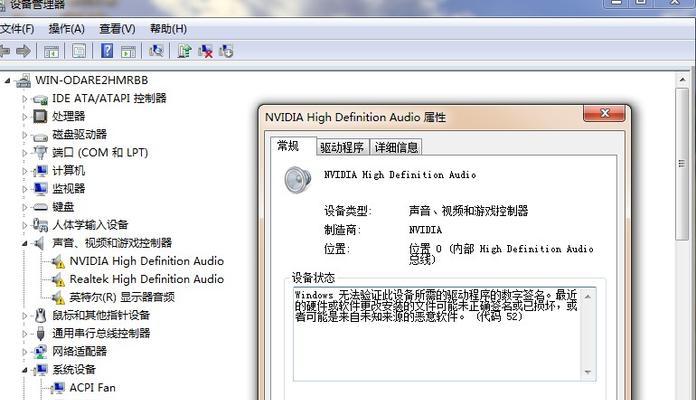This screenshot has width=696, height=400.
Task: Expand the 磁盘驱动器 node
Action: point(25,135)
